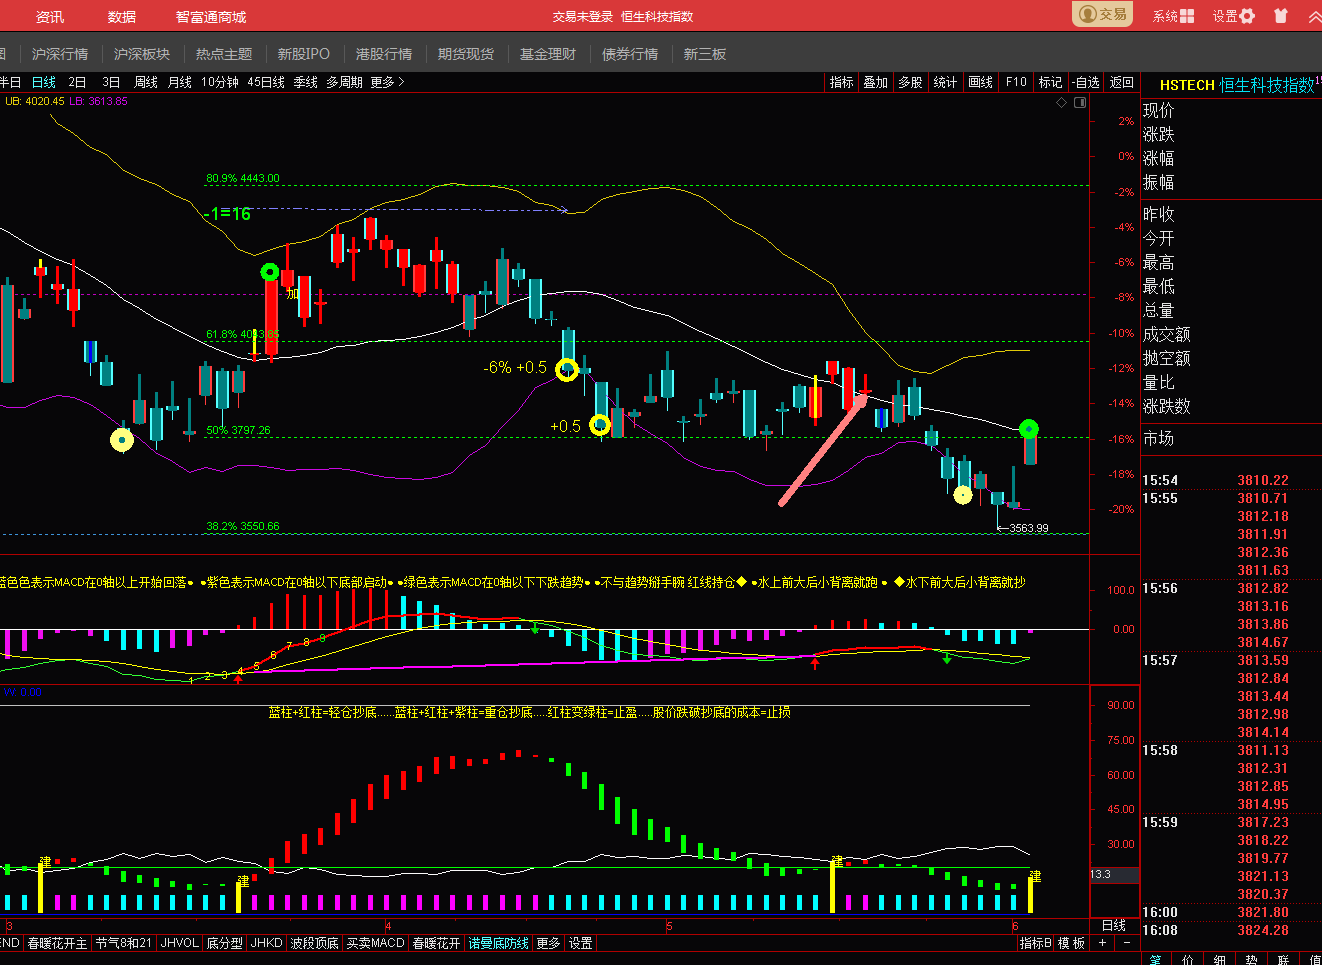Click the green circle marker on the last candle
This screenshot has width=1322, height=965.
point(1029,429)
